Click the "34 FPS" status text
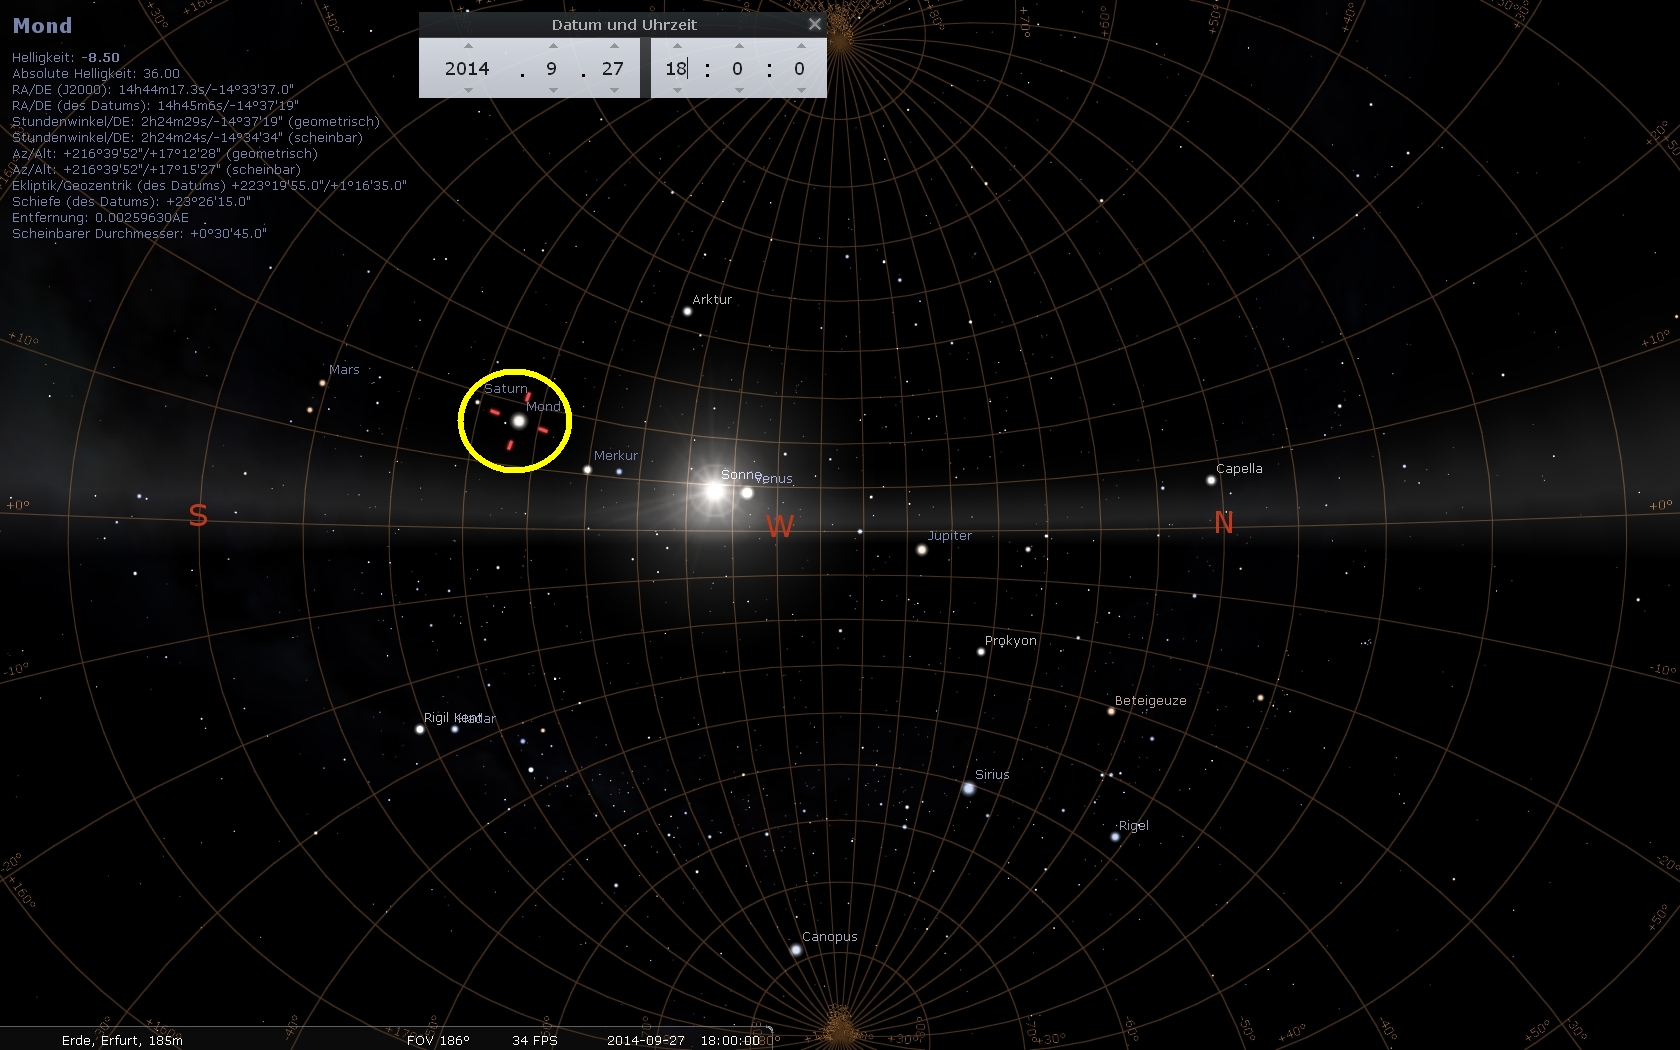 click(x=535, y=1040)
